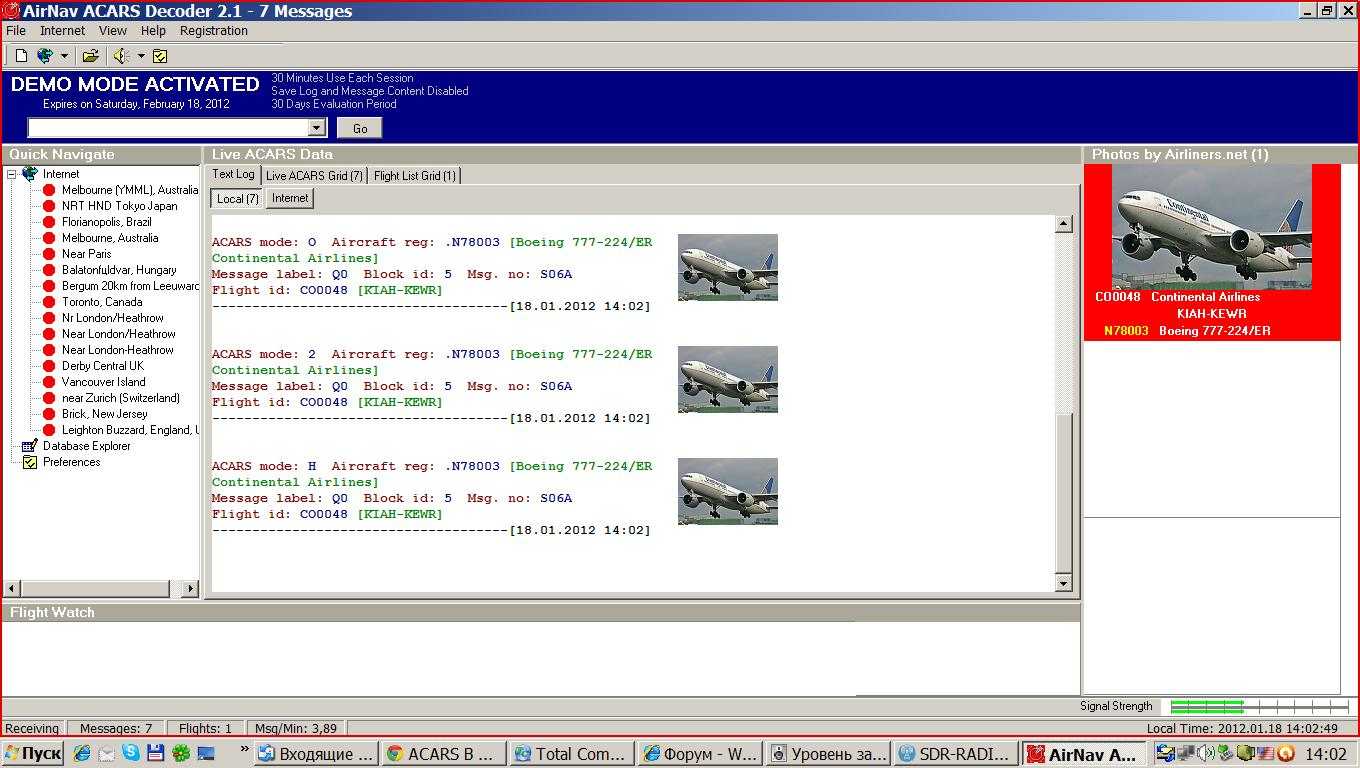Image resolution: width=1360 pixels, height=768 pixels.
Task: Switch to the SDR-RADI... taskbar window
Action: (955, 754)
